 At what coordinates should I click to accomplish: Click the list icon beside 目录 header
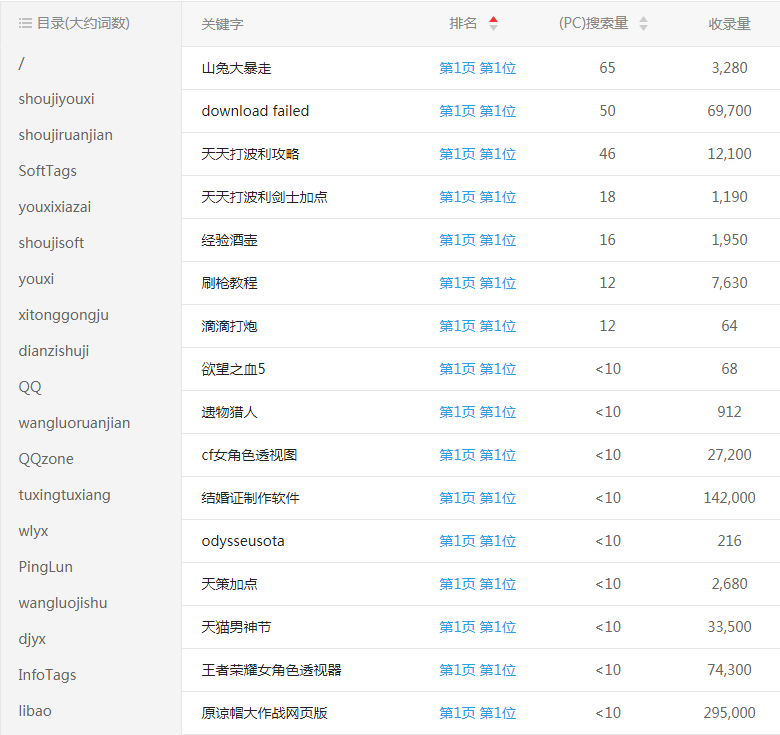[x=25, y=23]
